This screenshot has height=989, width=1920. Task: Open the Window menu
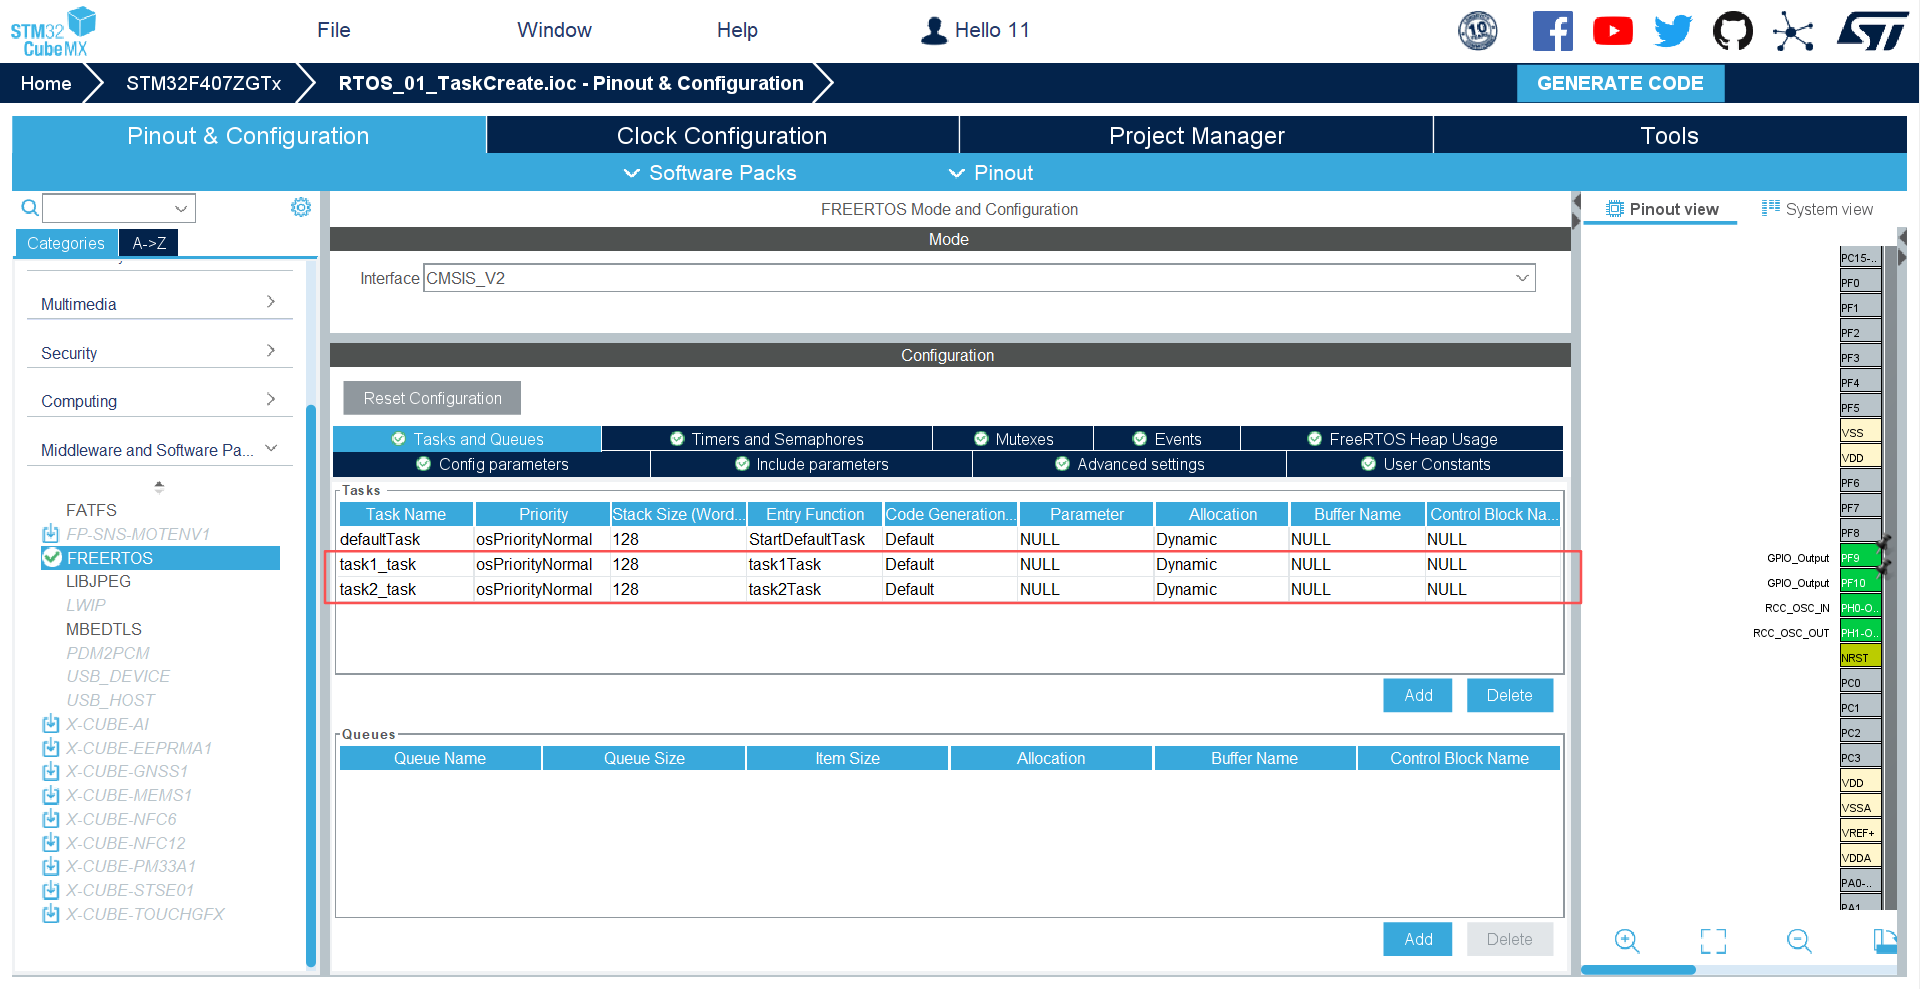coord(554,30)
